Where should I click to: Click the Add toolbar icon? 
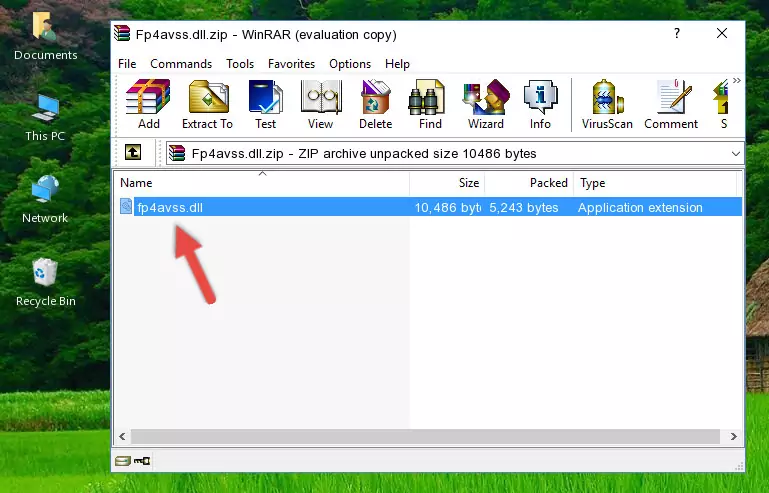[x=148, y=104]
